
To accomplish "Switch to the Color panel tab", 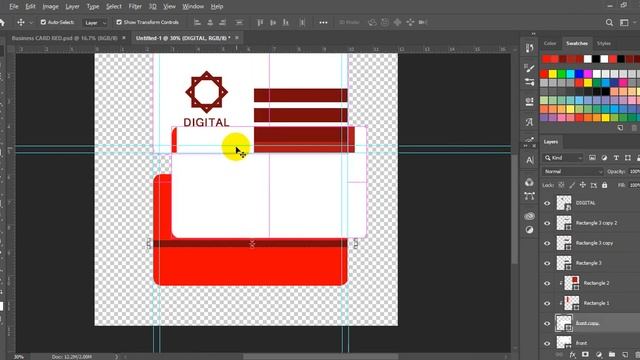I will (550, 43).
